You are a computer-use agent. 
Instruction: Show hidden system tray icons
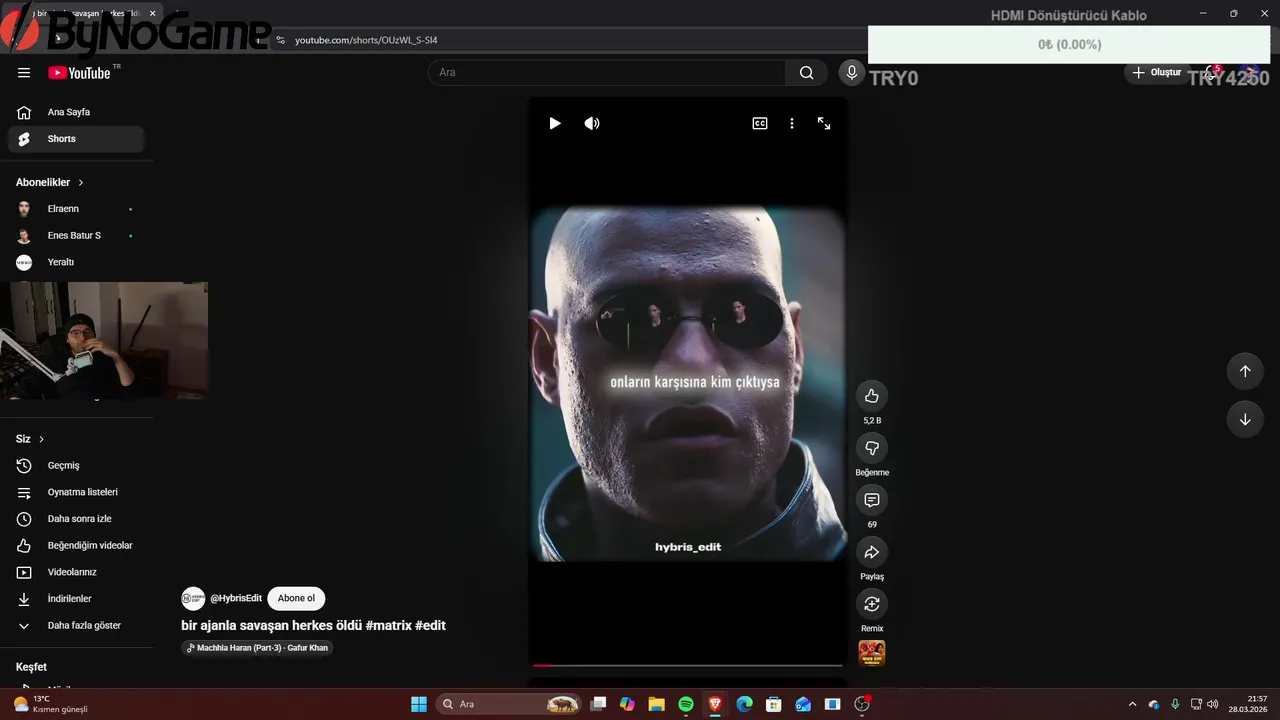pos(1132,704)
